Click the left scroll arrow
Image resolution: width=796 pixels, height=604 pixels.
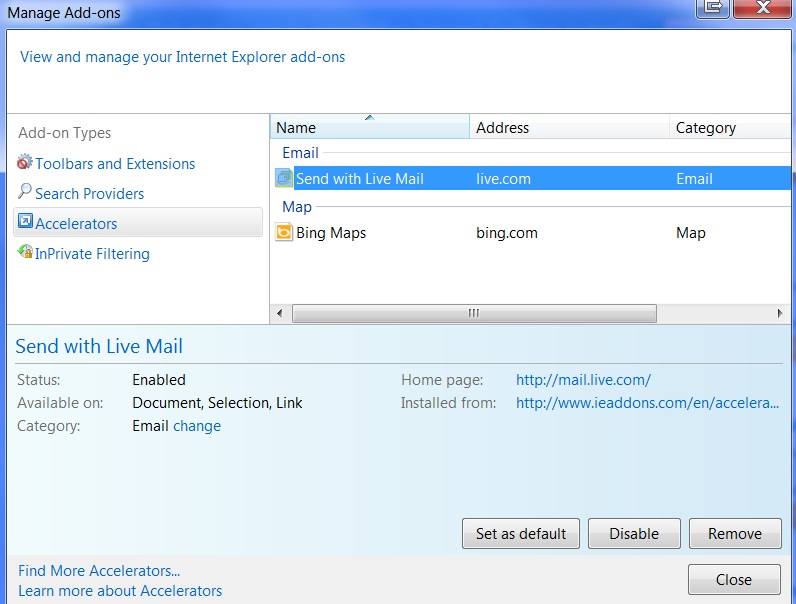(x=280, y=313)
